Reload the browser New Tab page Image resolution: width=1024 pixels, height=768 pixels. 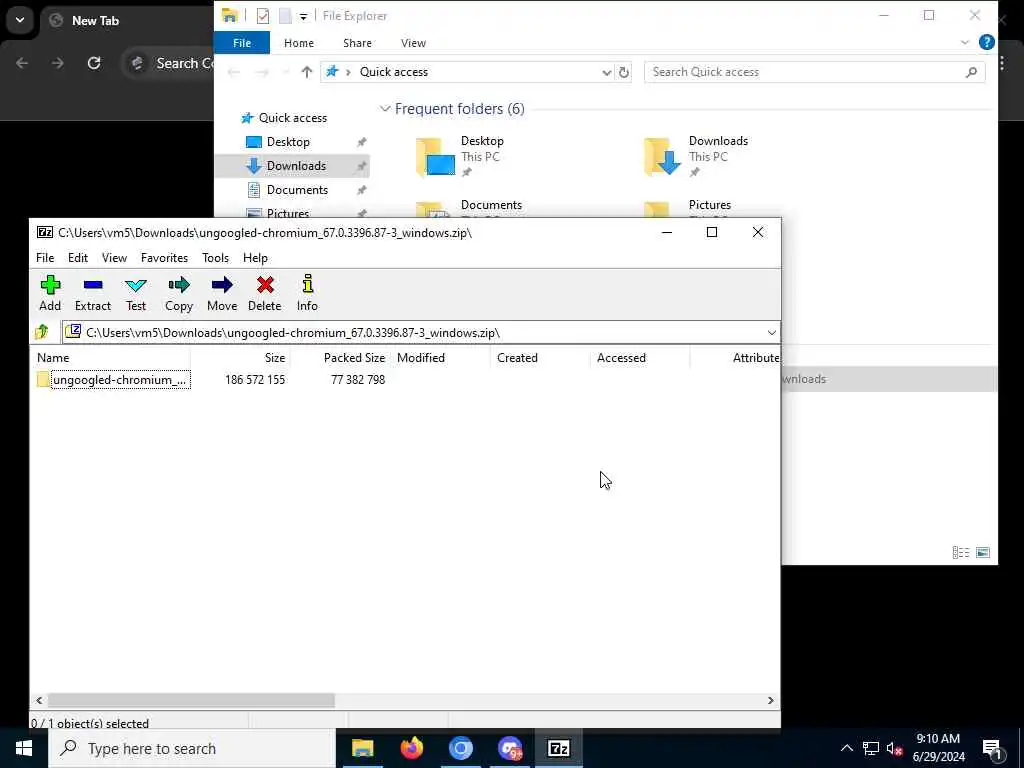point(94,63)
